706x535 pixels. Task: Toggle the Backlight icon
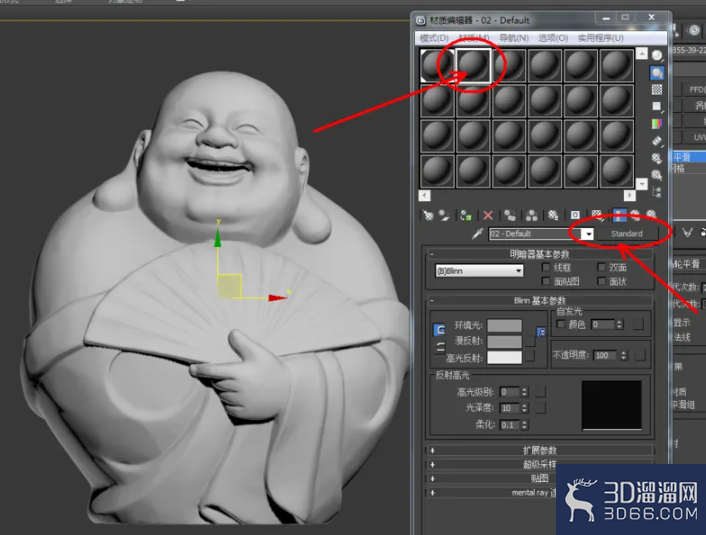[x=657, y=73]
